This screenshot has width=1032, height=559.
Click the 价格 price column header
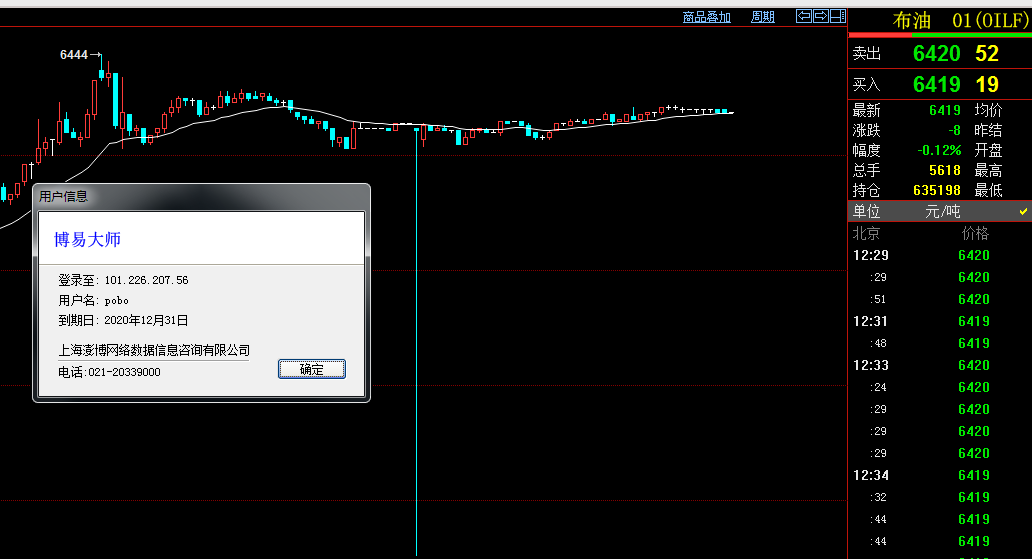click(x=974, y=234)
